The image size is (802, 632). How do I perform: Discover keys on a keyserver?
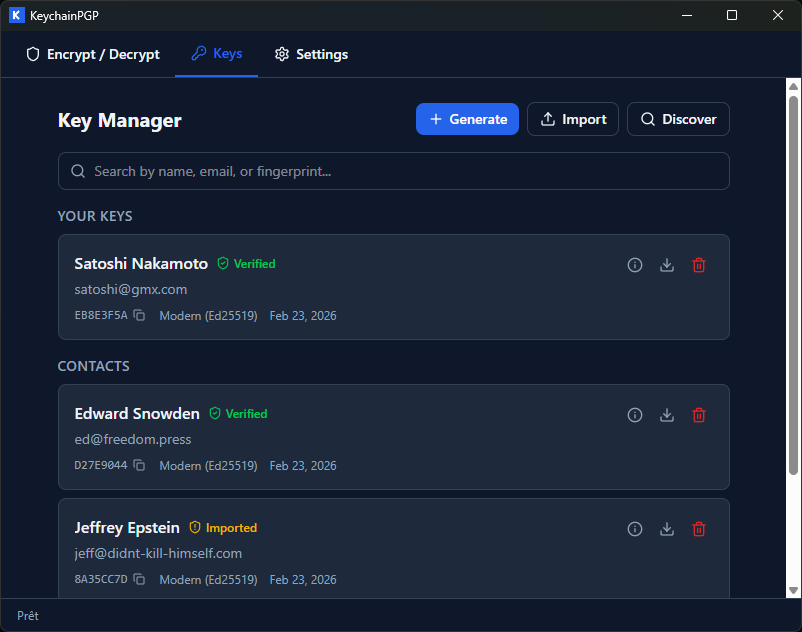point(678,119)
